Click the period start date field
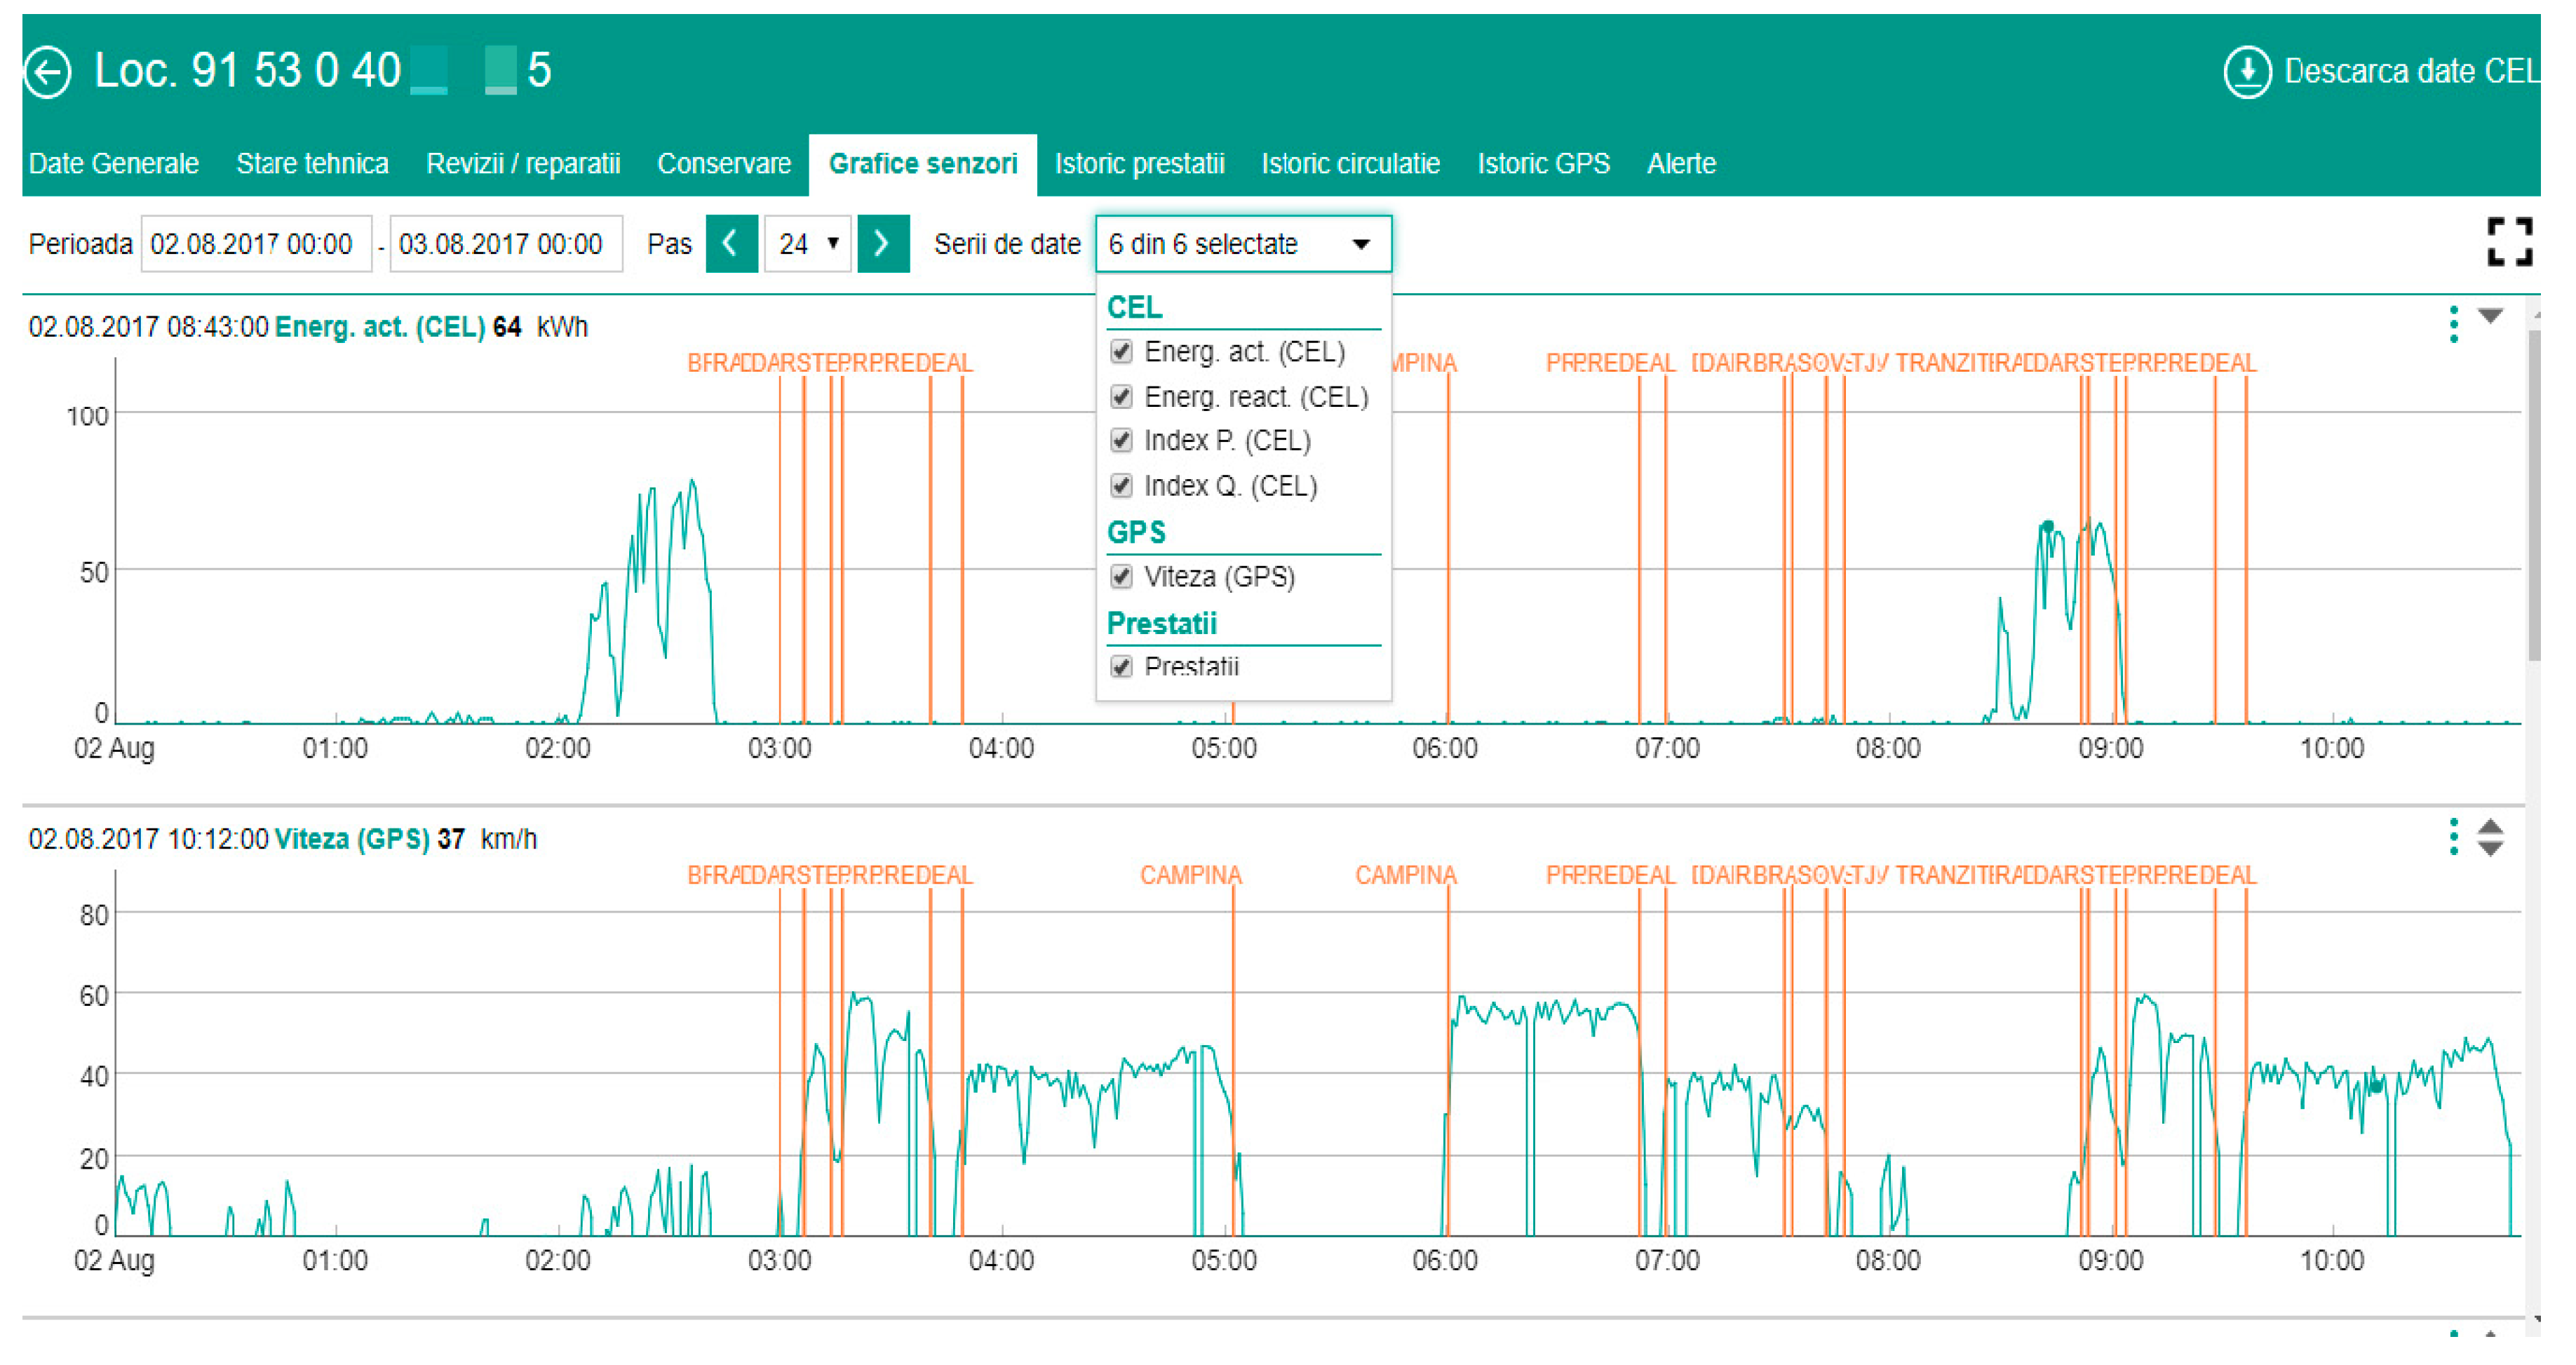 (x=256, y=244)
